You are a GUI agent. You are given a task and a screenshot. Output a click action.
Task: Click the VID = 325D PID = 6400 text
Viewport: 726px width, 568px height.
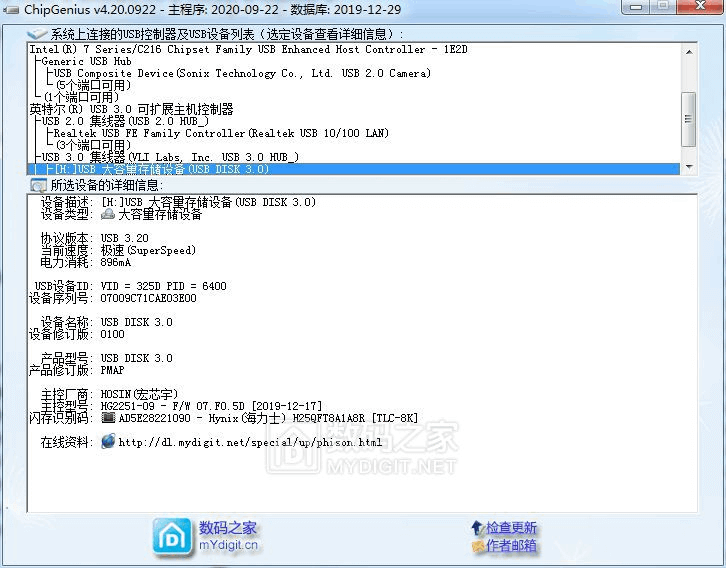(x=163, y=286)
